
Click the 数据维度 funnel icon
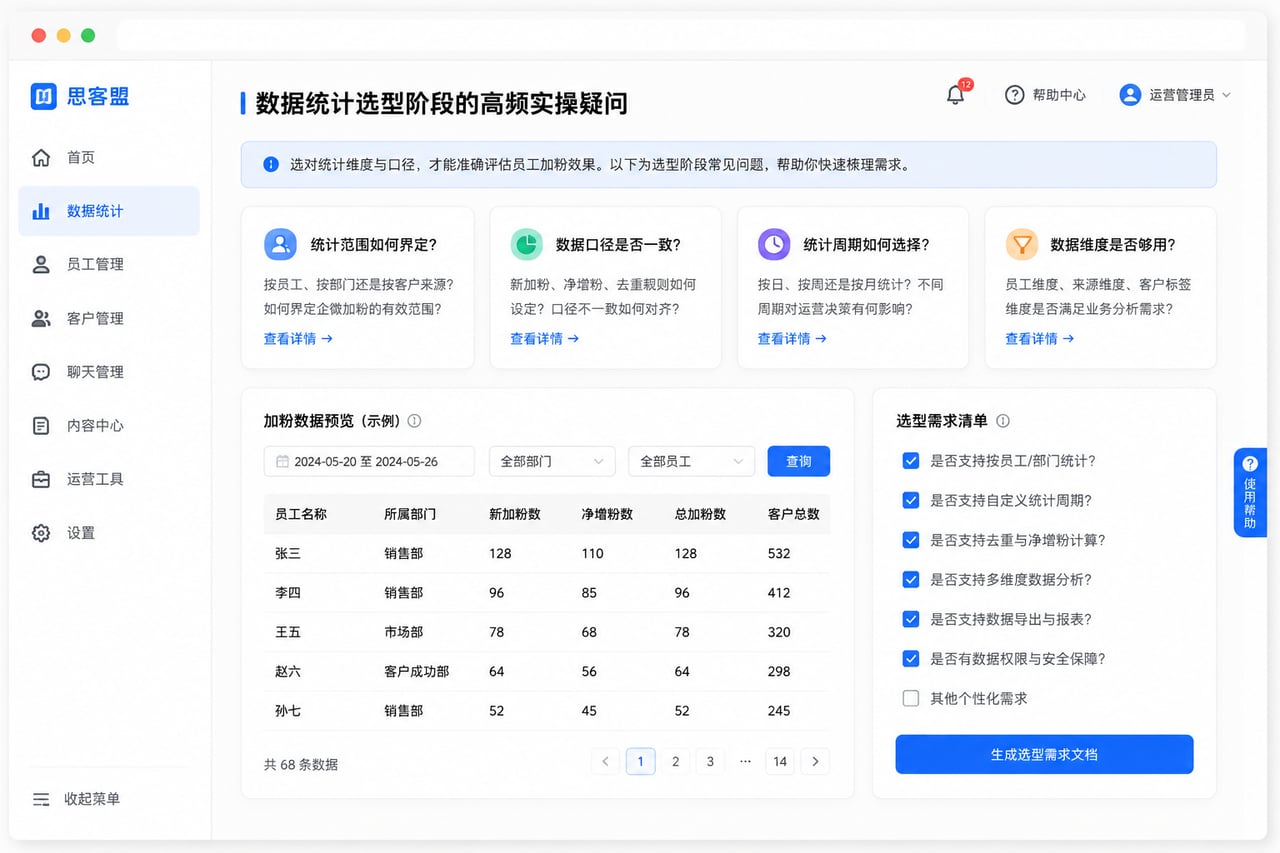(x=1021, y=244)
